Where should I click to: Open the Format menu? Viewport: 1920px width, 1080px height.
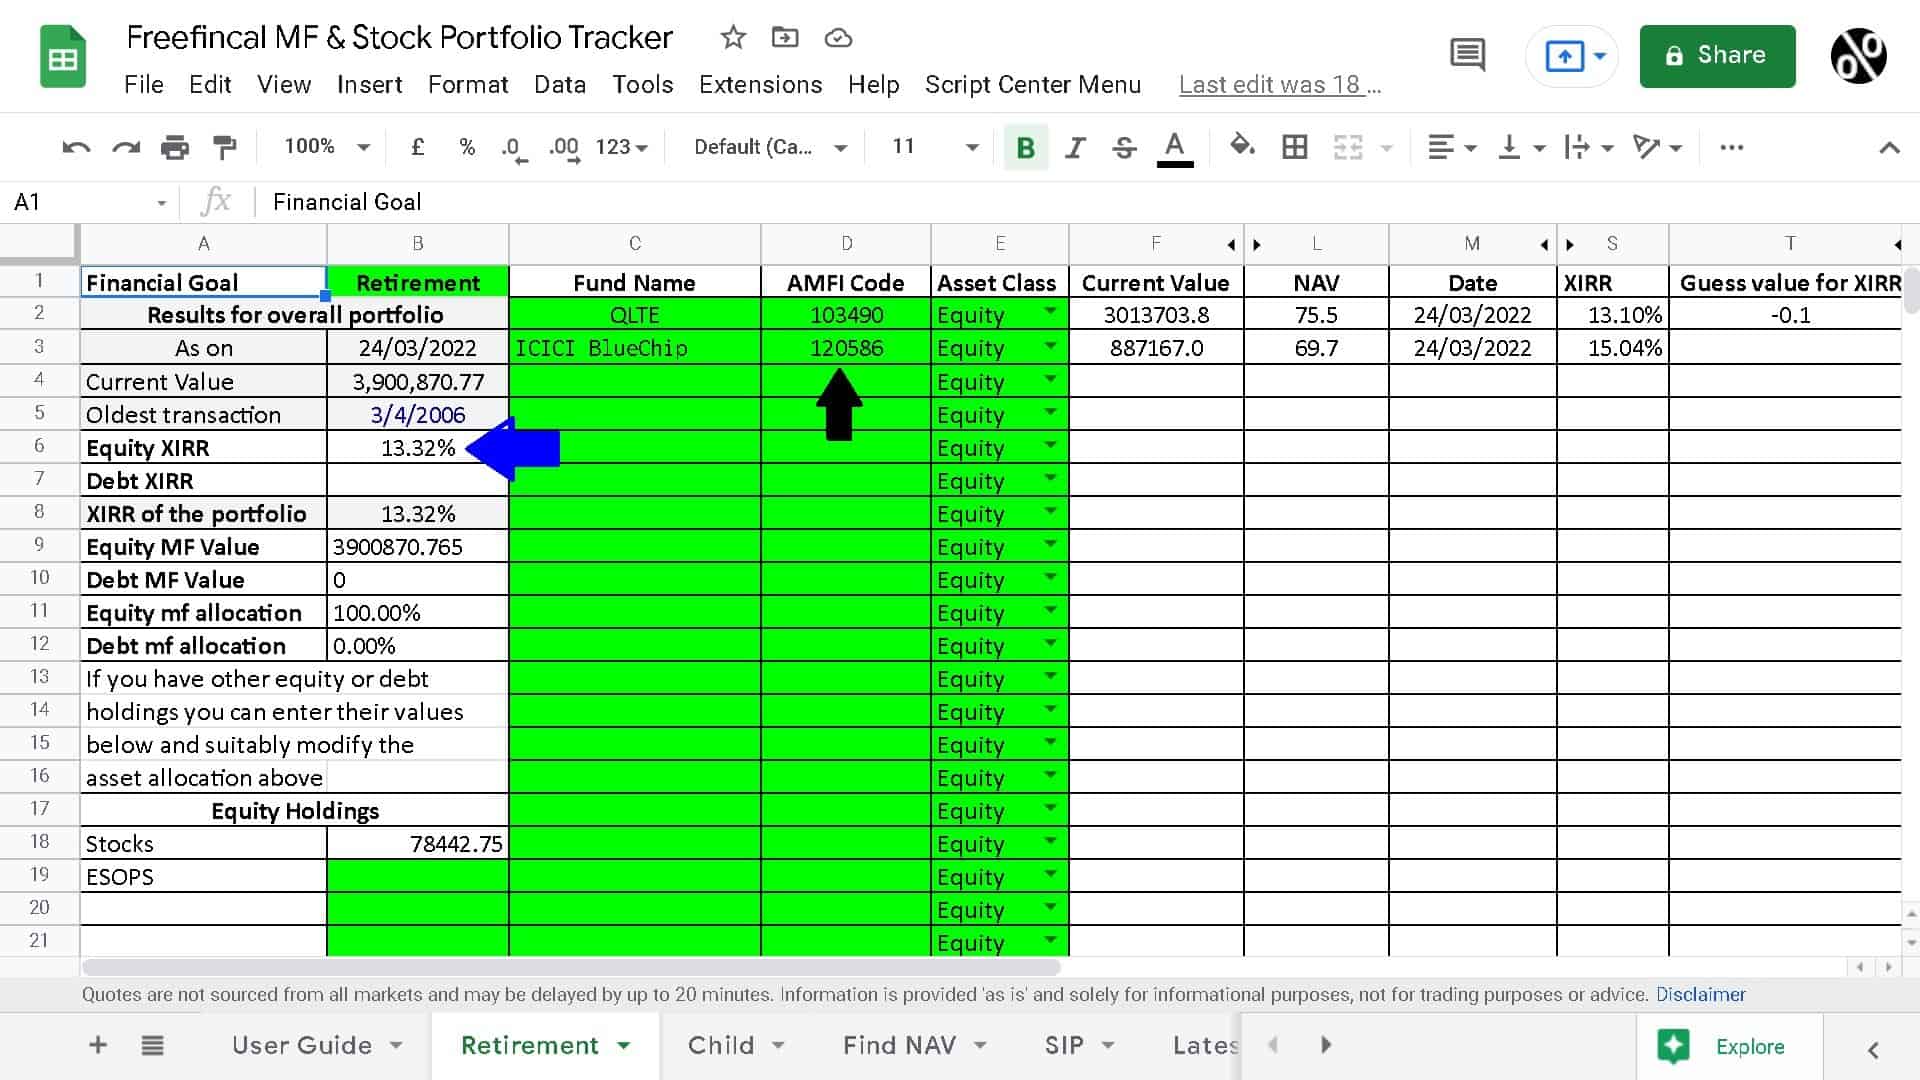coord(468,85)
